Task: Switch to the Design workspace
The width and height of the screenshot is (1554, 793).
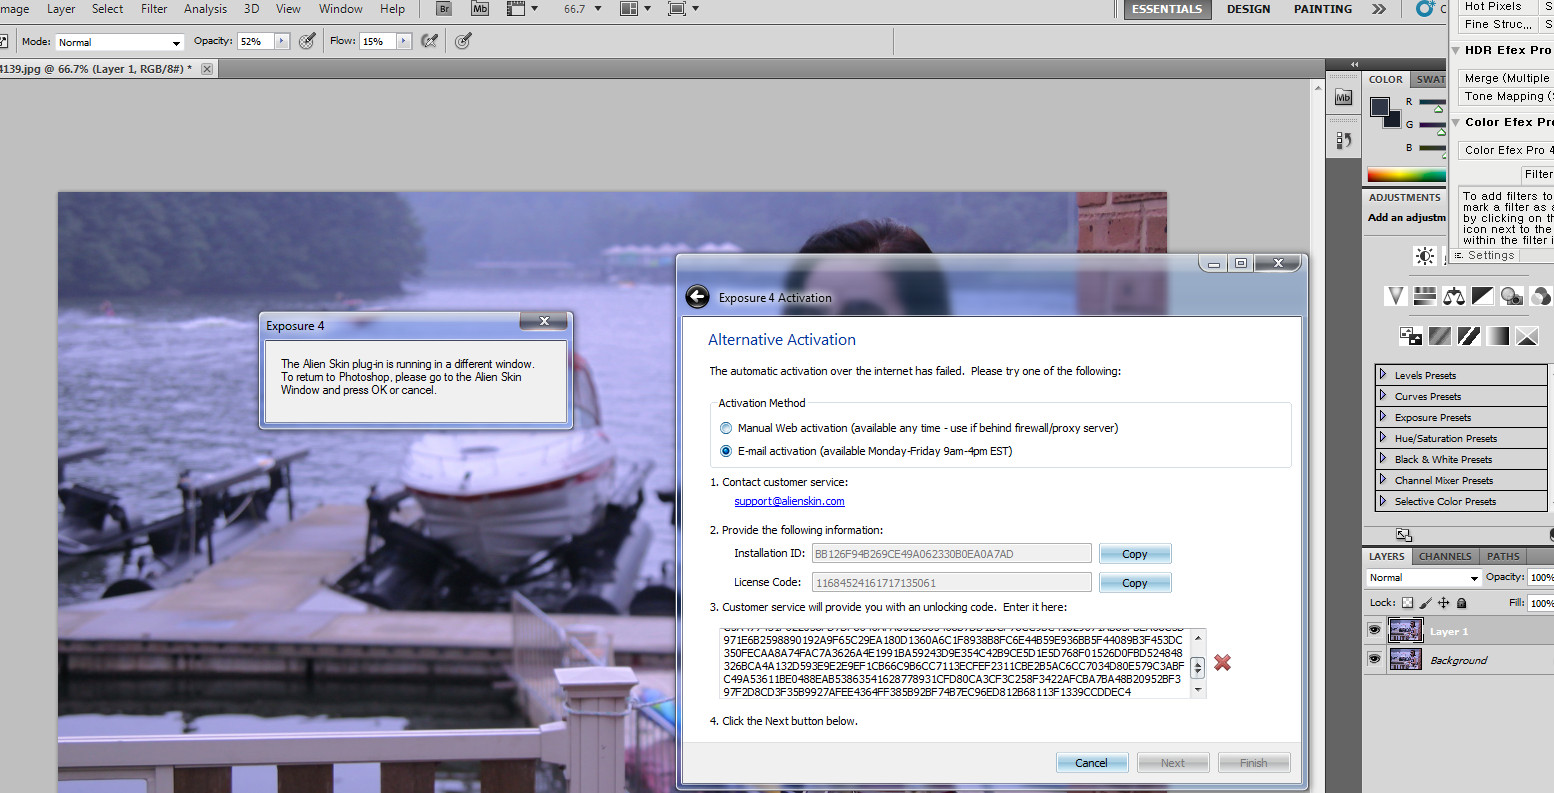Action: click(1249, 9)
